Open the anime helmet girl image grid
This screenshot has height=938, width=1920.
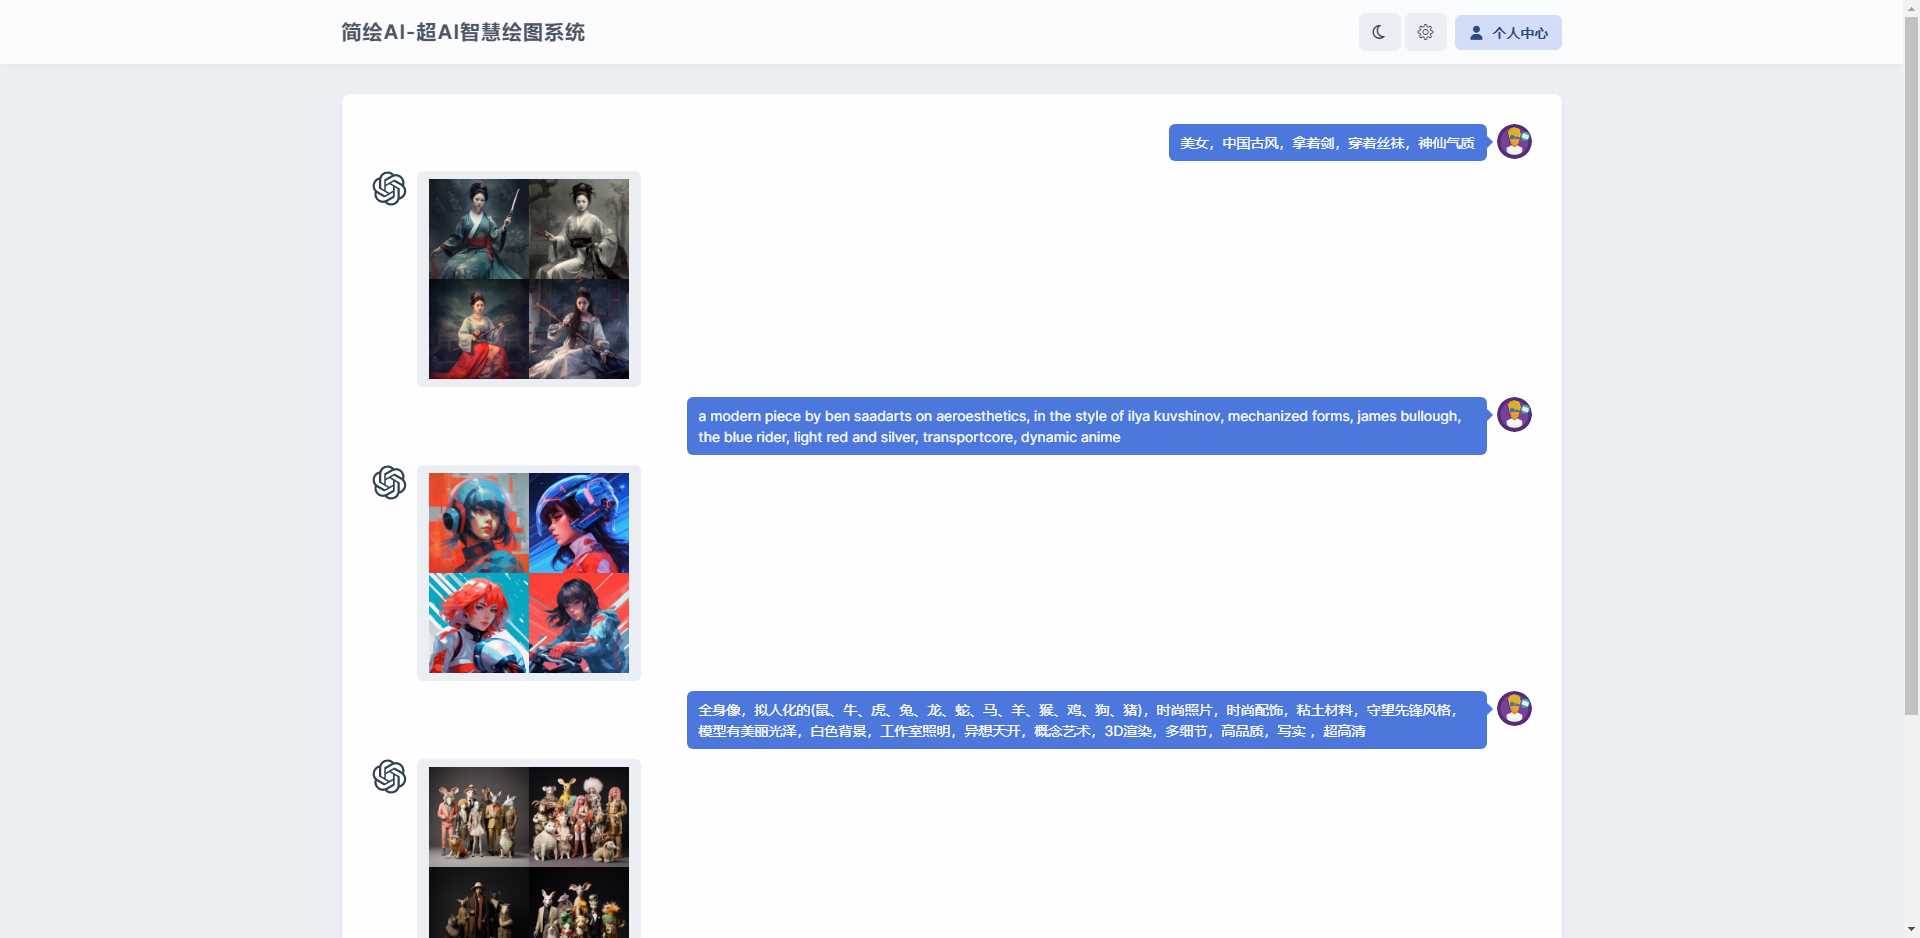[x=528, y=572]
